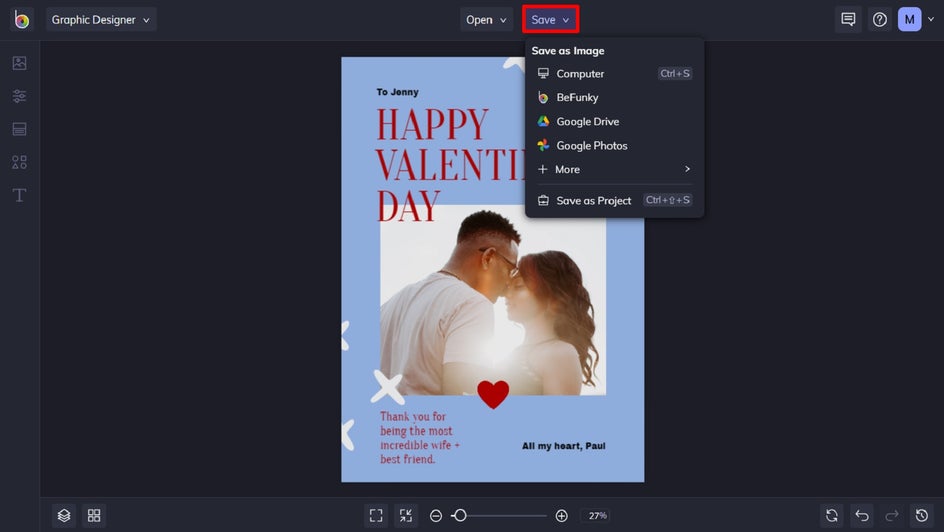Click the zoom out minus icon

(436, 516)
